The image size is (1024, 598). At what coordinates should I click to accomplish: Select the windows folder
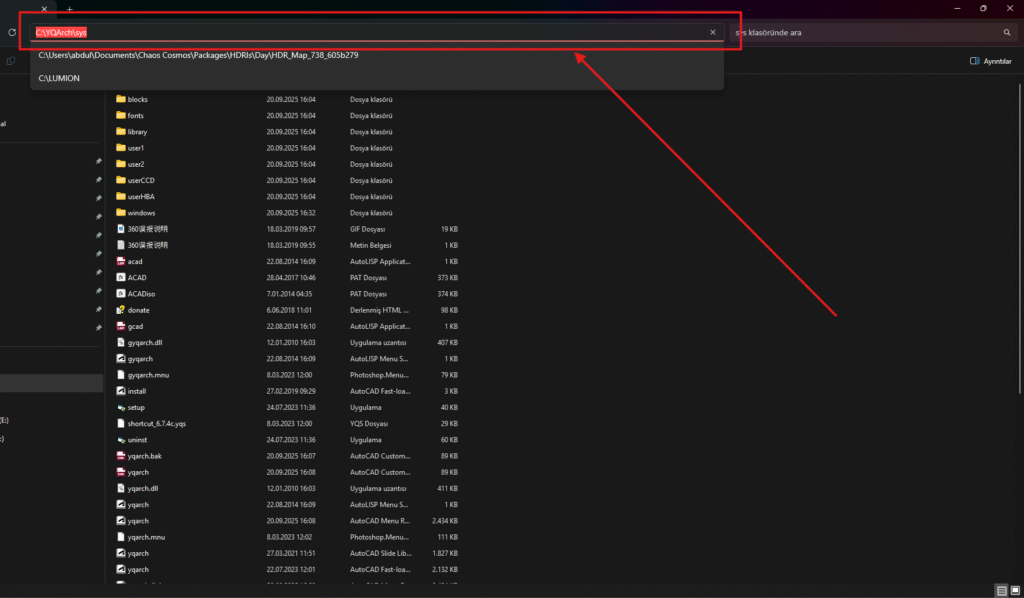(x=141, y=213)
